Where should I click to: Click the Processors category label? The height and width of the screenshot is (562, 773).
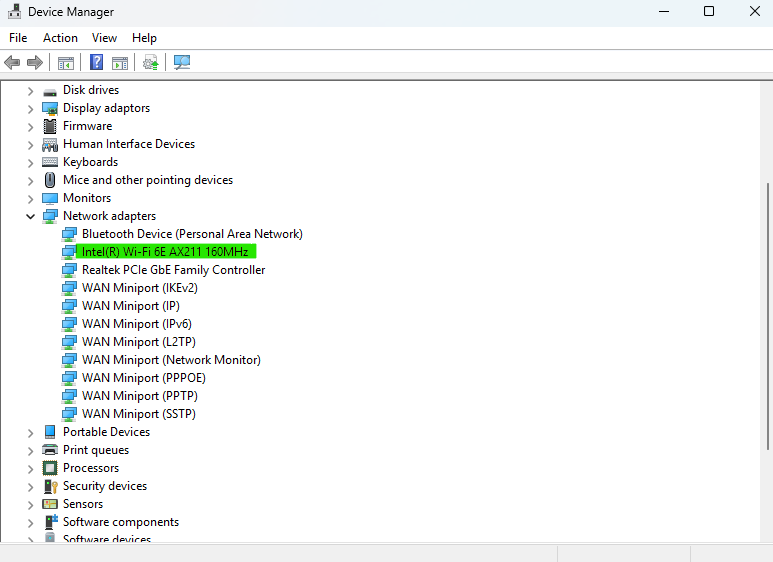91,468
